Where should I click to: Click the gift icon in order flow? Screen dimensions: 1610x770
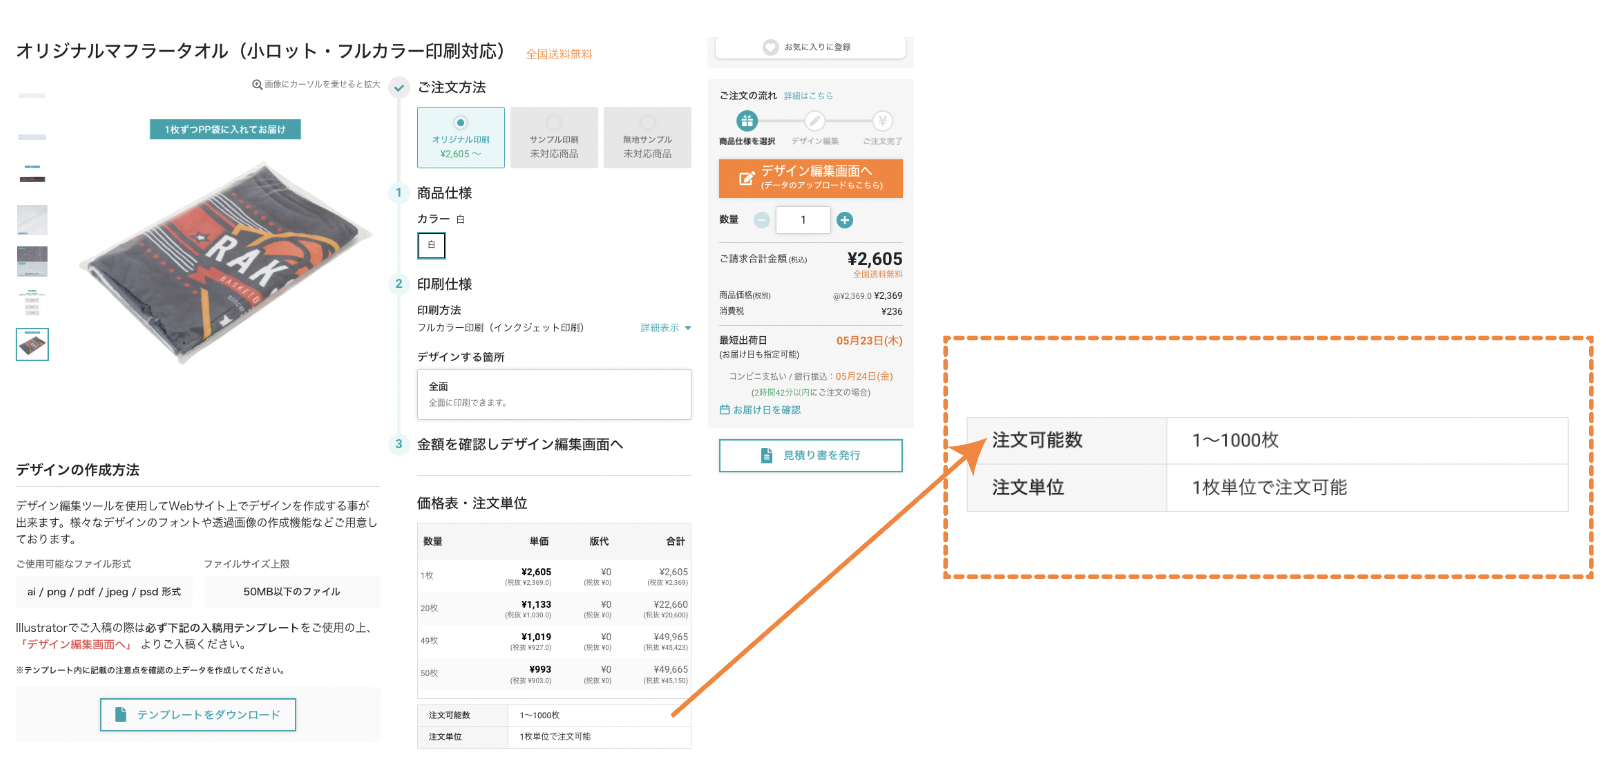point(747,121)
